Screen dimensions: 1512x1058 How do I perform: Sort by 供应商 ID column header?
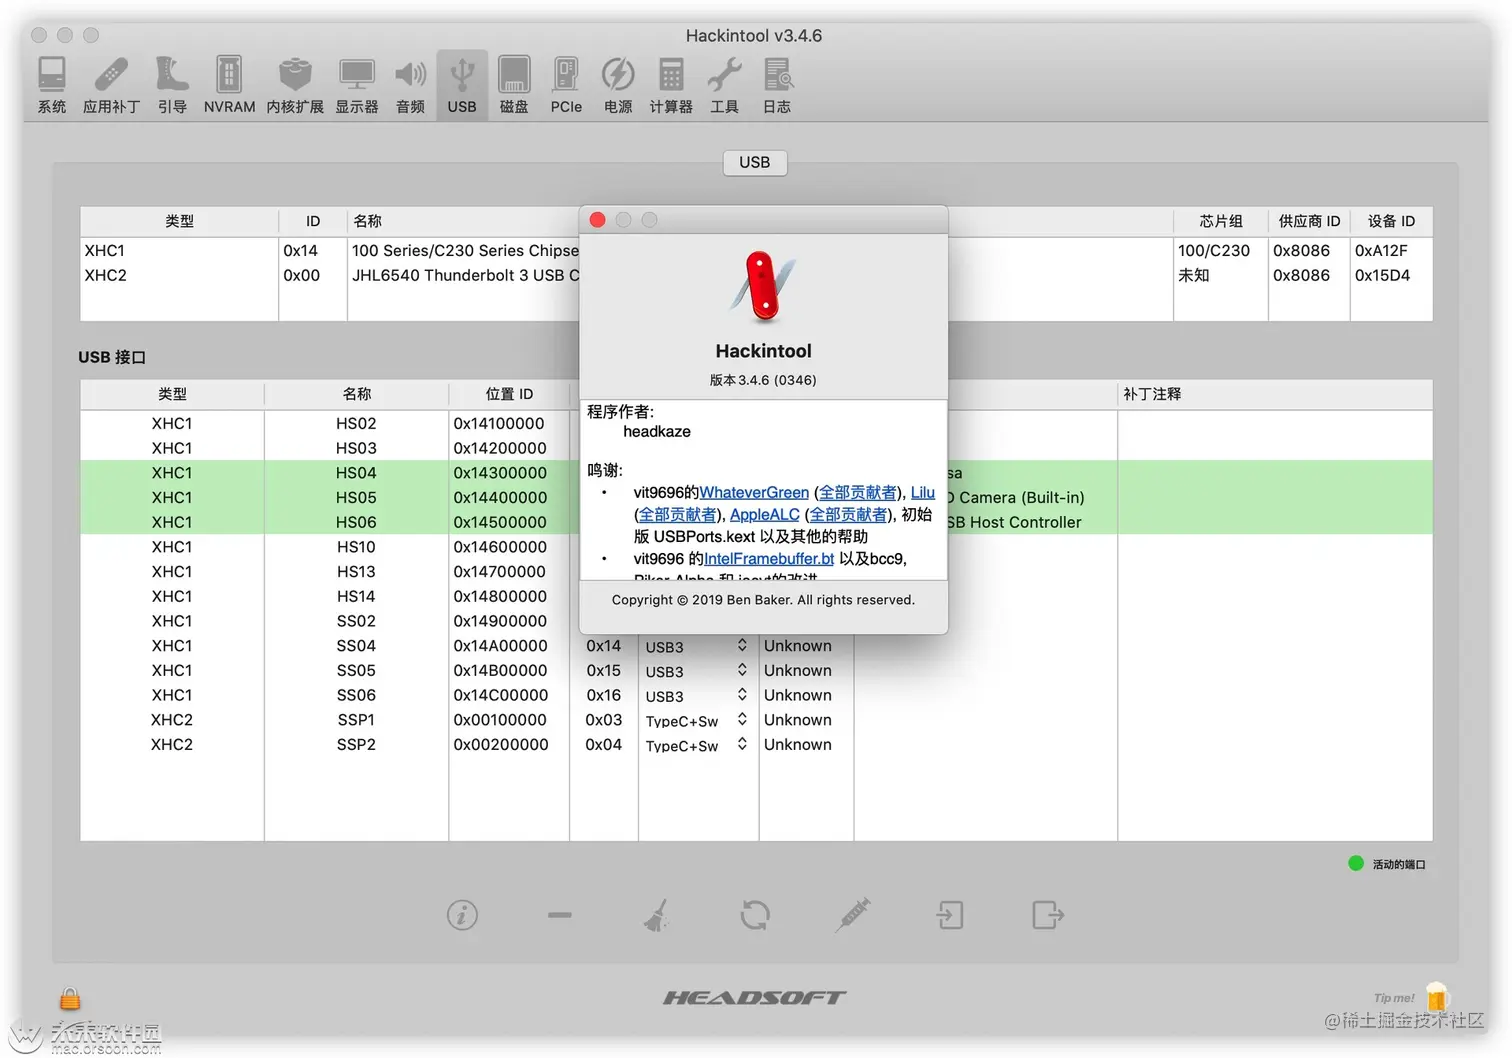[1309, 221]
